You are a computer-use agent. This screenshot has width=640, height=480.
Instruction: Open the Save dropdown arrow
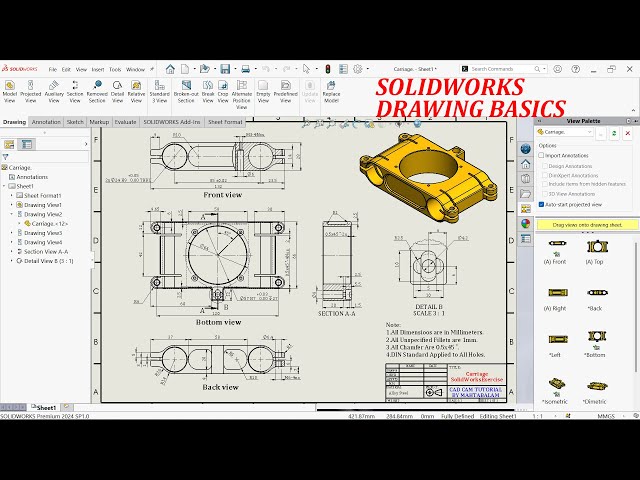(236, 69)
